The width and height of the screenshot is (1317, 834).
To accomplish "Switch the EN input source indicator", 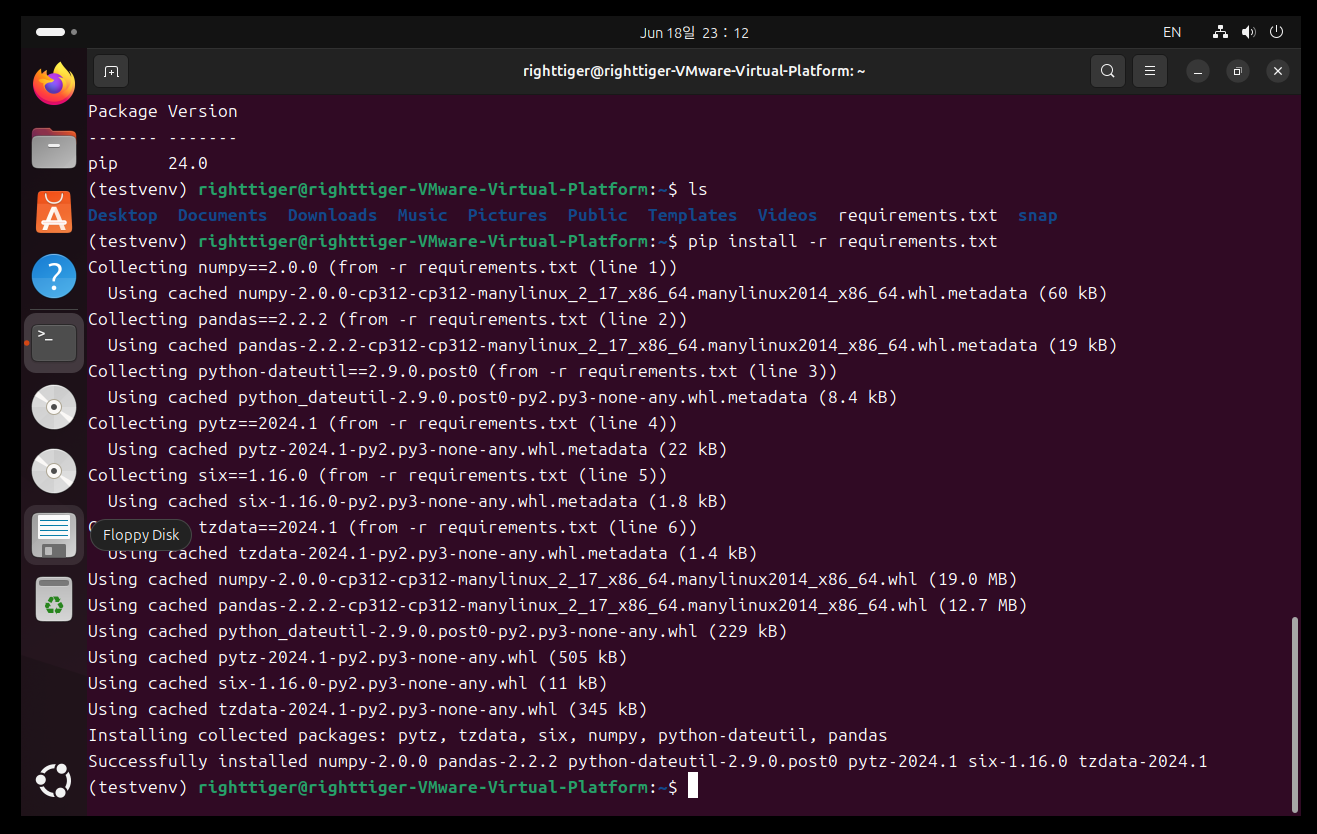I will coord(1172,32).
